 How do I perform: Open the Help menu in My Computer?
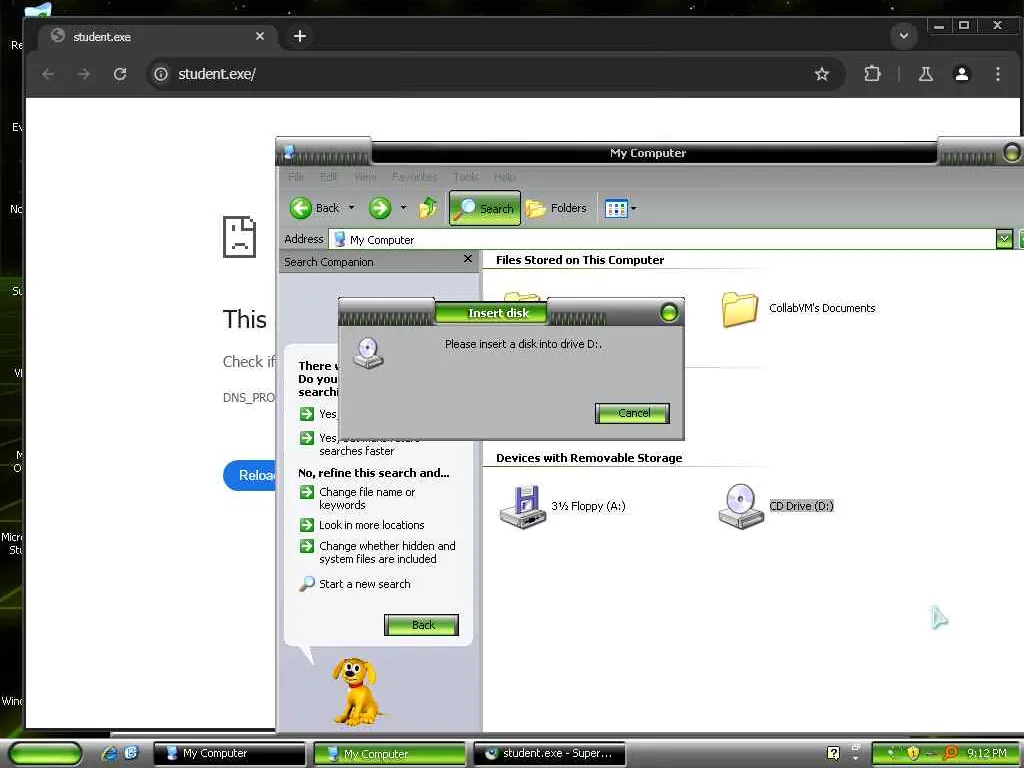pos(505,177)
